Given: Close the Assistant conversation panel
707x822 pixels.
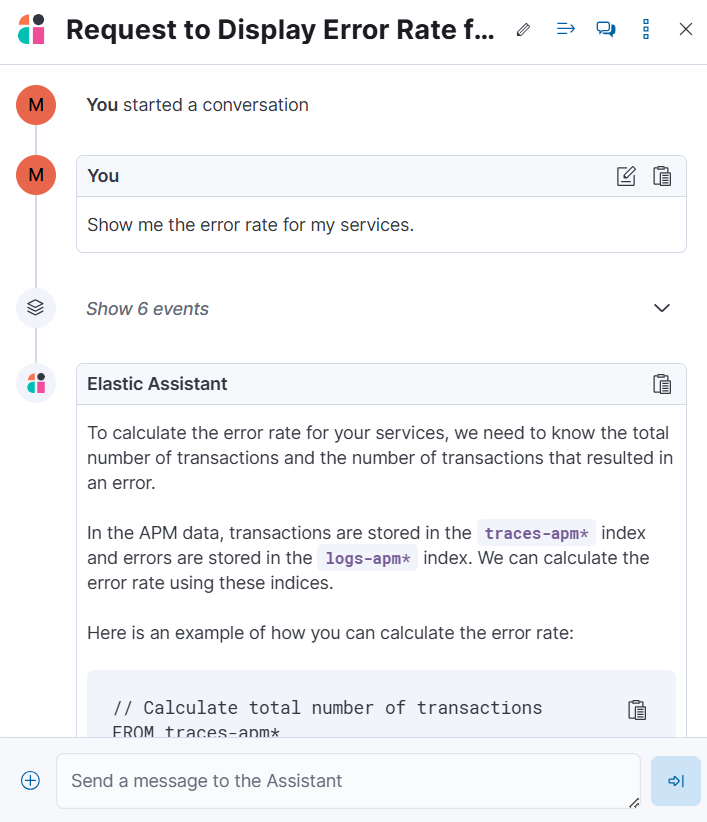Looking at the screenshot, I should click(686, 29).
